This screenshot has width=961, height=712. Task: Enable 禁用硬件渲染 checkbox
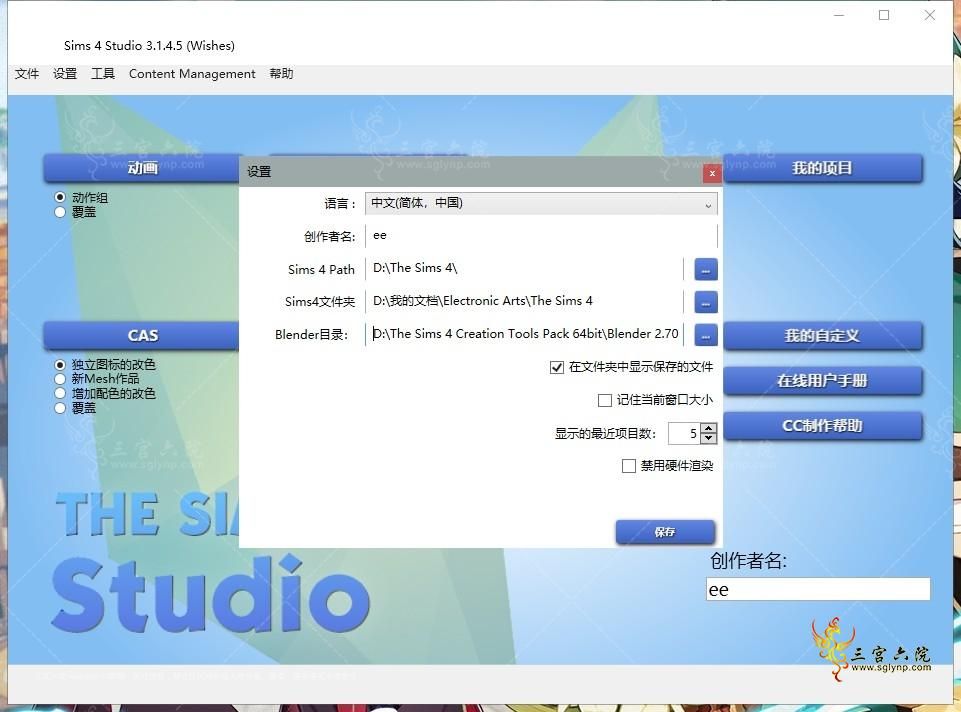(628, 466)
